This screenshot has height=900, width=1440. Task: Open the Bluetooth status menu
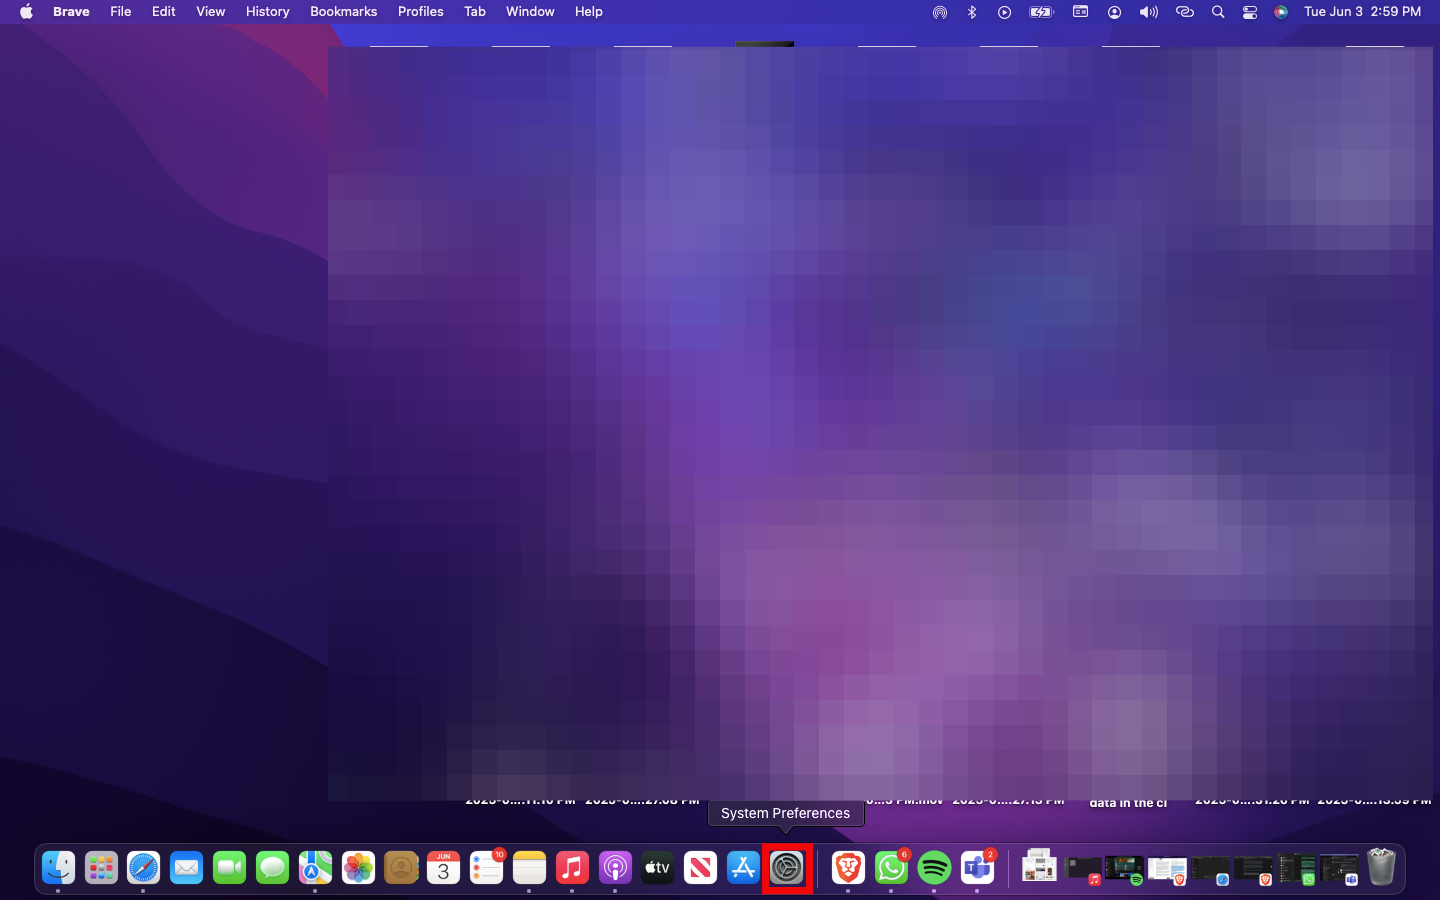[972, 12]
